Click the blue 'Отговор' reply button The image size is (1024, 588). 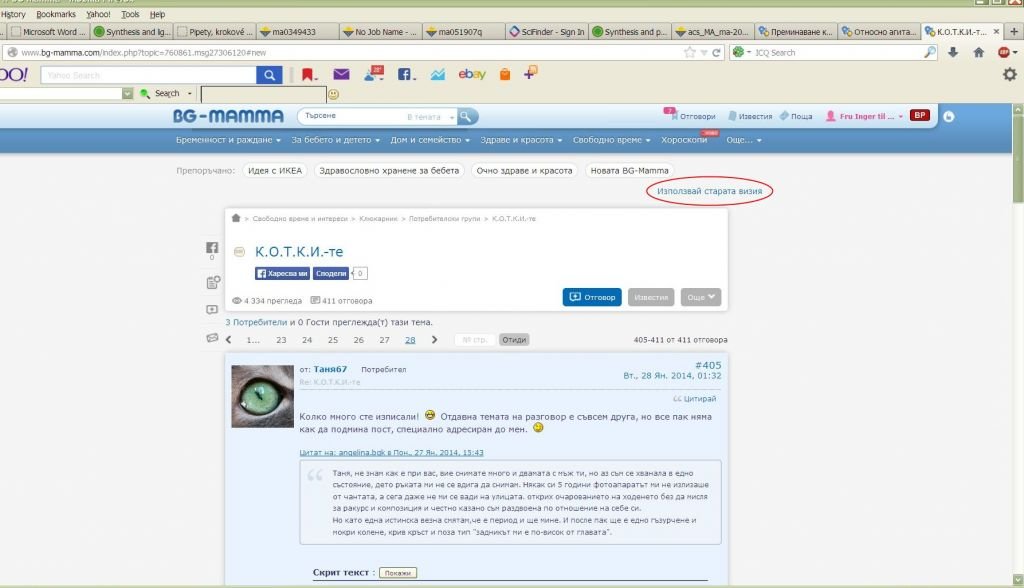[x=592, y=297]
